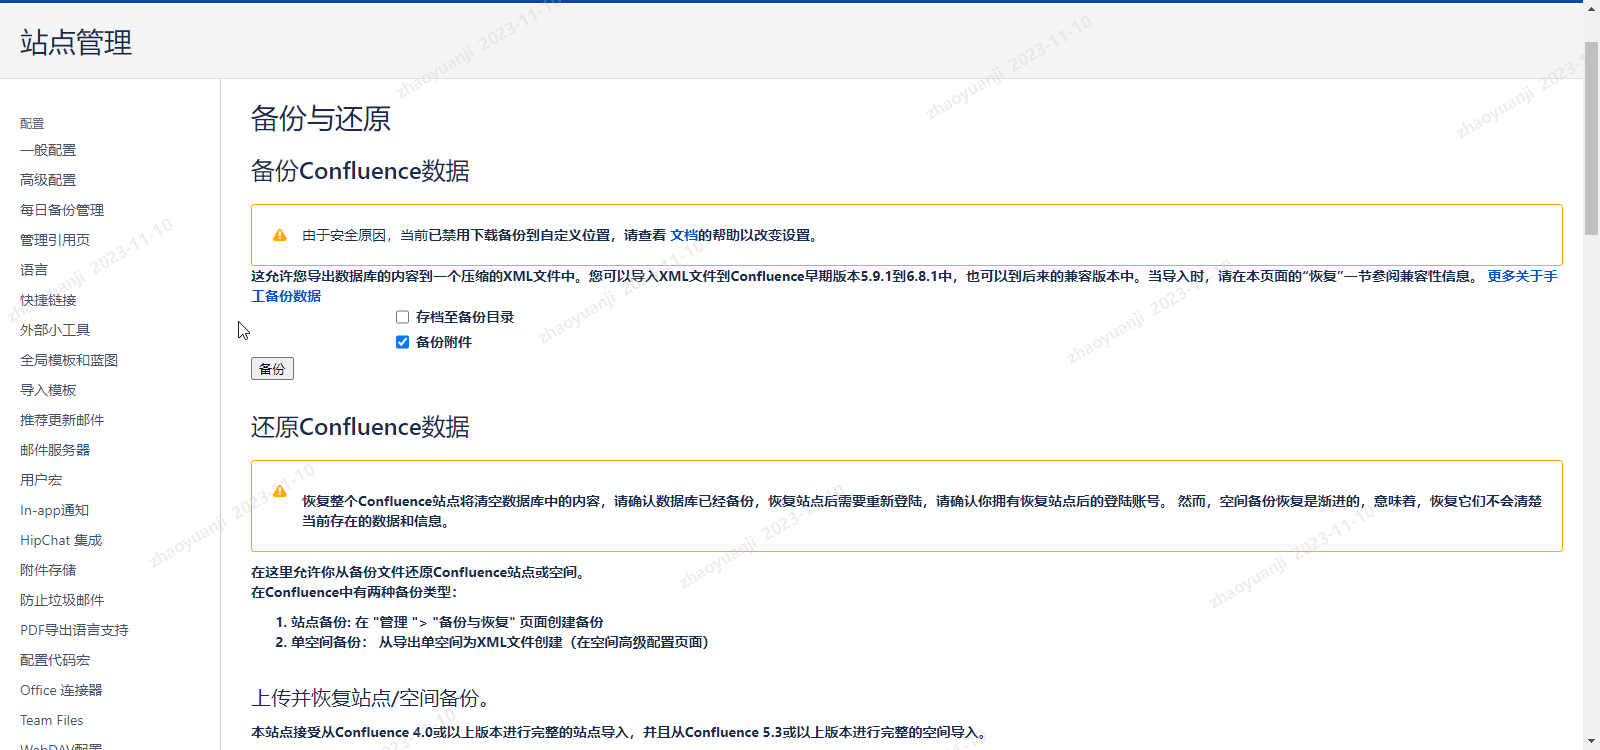1600x750 pixels.
Task: Open the 文档 help link
Action: coord(684,235)
